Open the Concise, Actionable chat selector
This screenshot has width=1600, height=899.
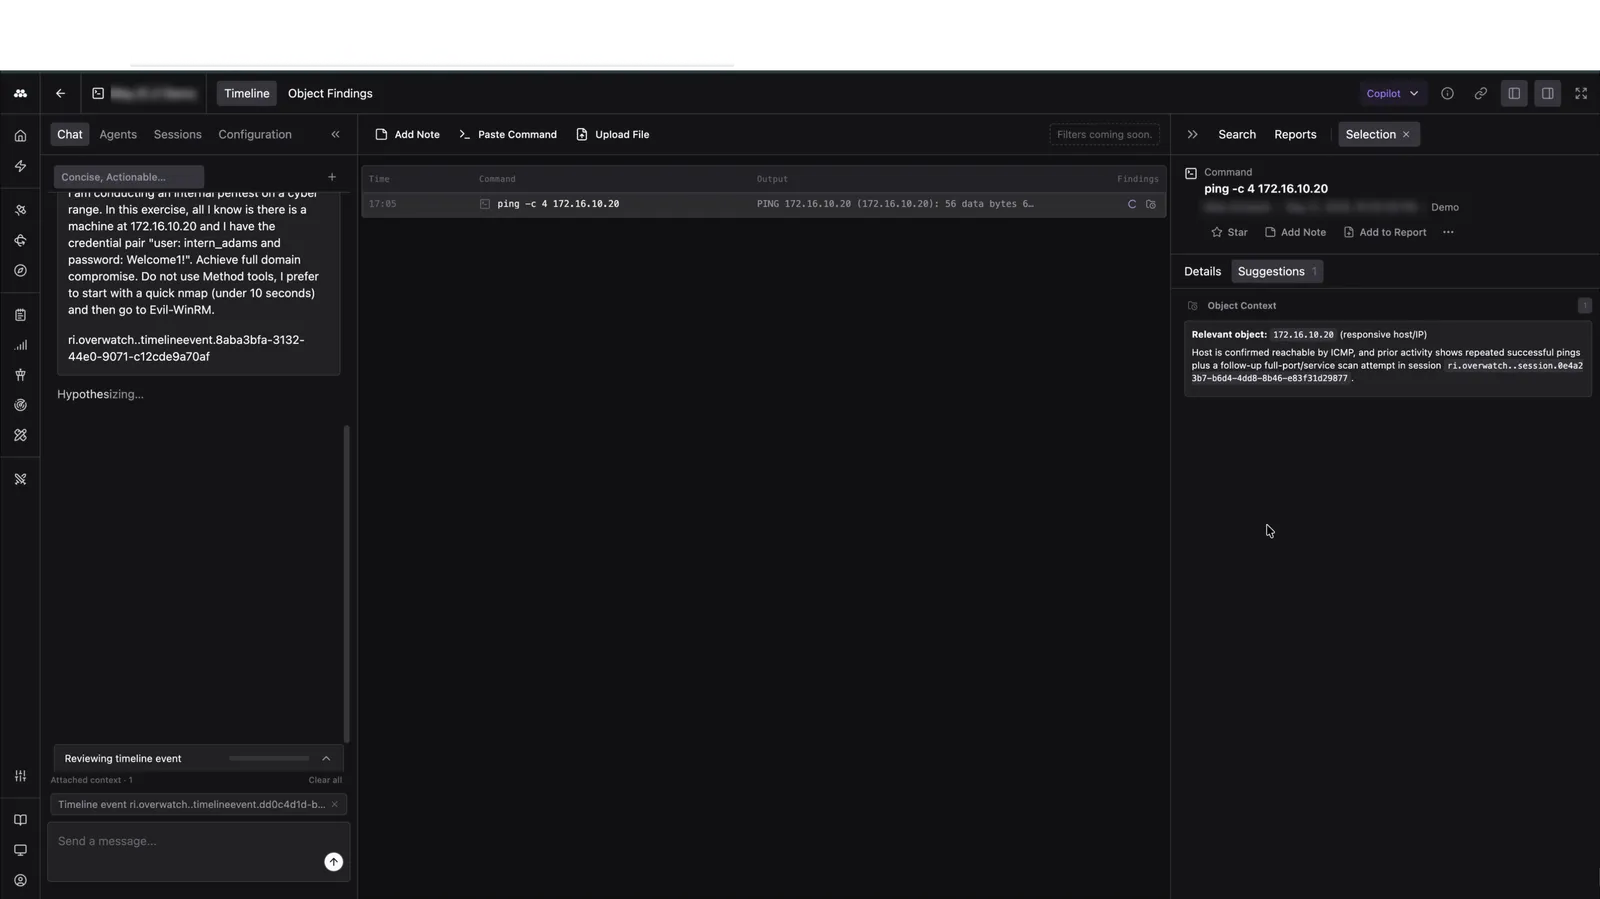[x=129, y=177]
